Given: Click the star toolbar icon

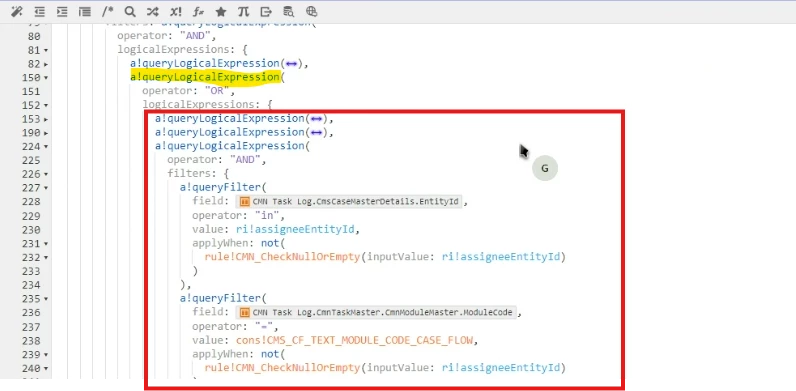Looking at the screenshot, I should [x=221, y=12].
